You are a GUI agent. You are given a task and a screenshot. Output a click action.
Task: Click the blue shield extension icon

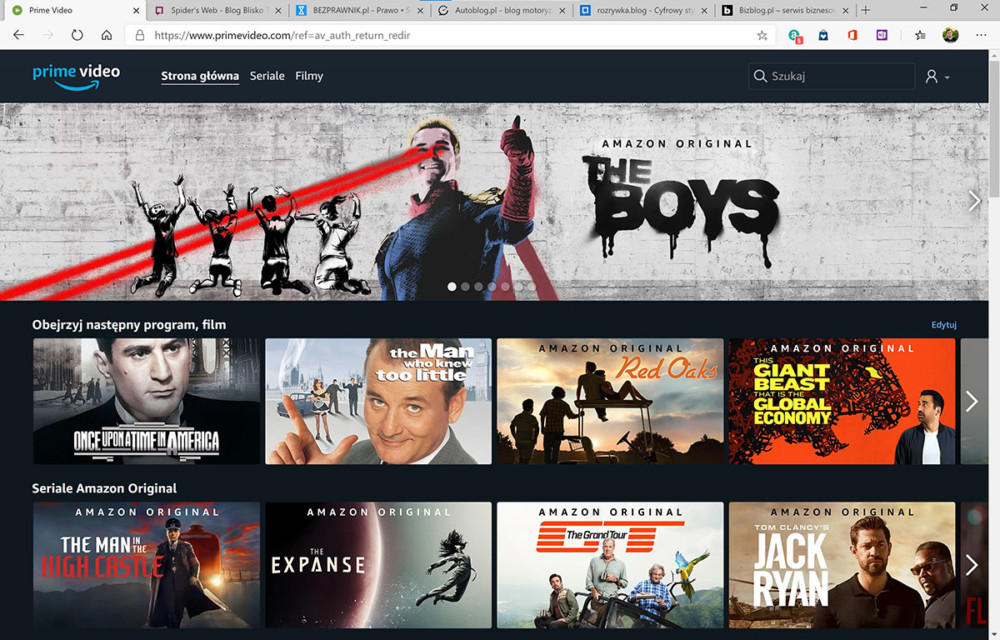coord(823,36)
